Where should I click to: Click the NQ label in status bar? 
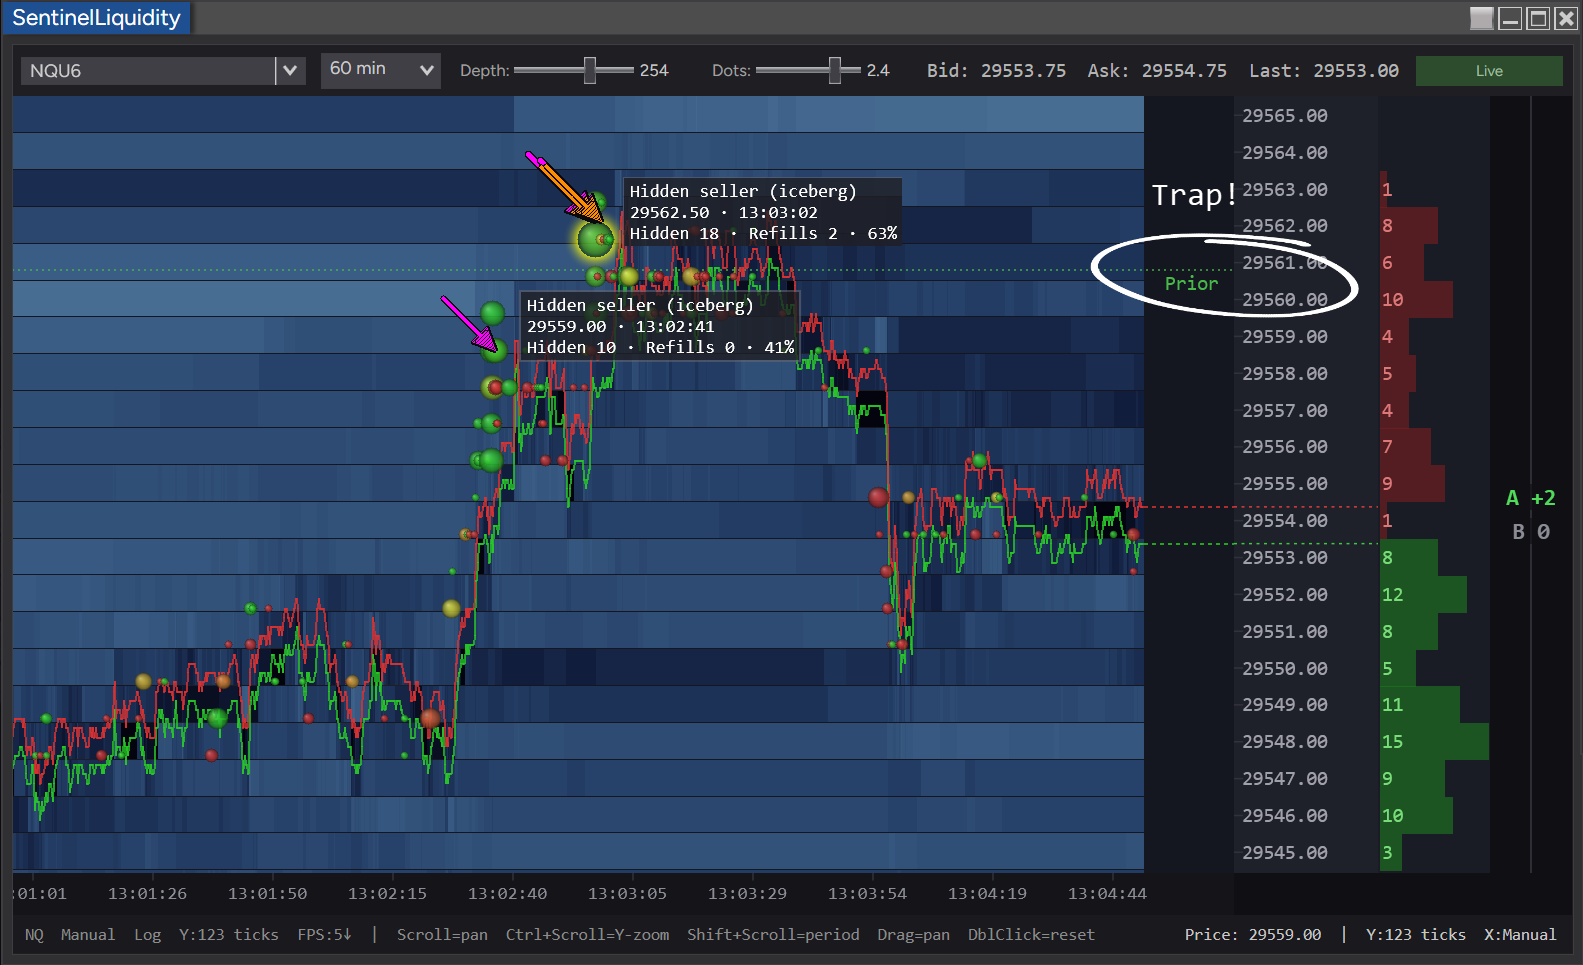[34, 934]
